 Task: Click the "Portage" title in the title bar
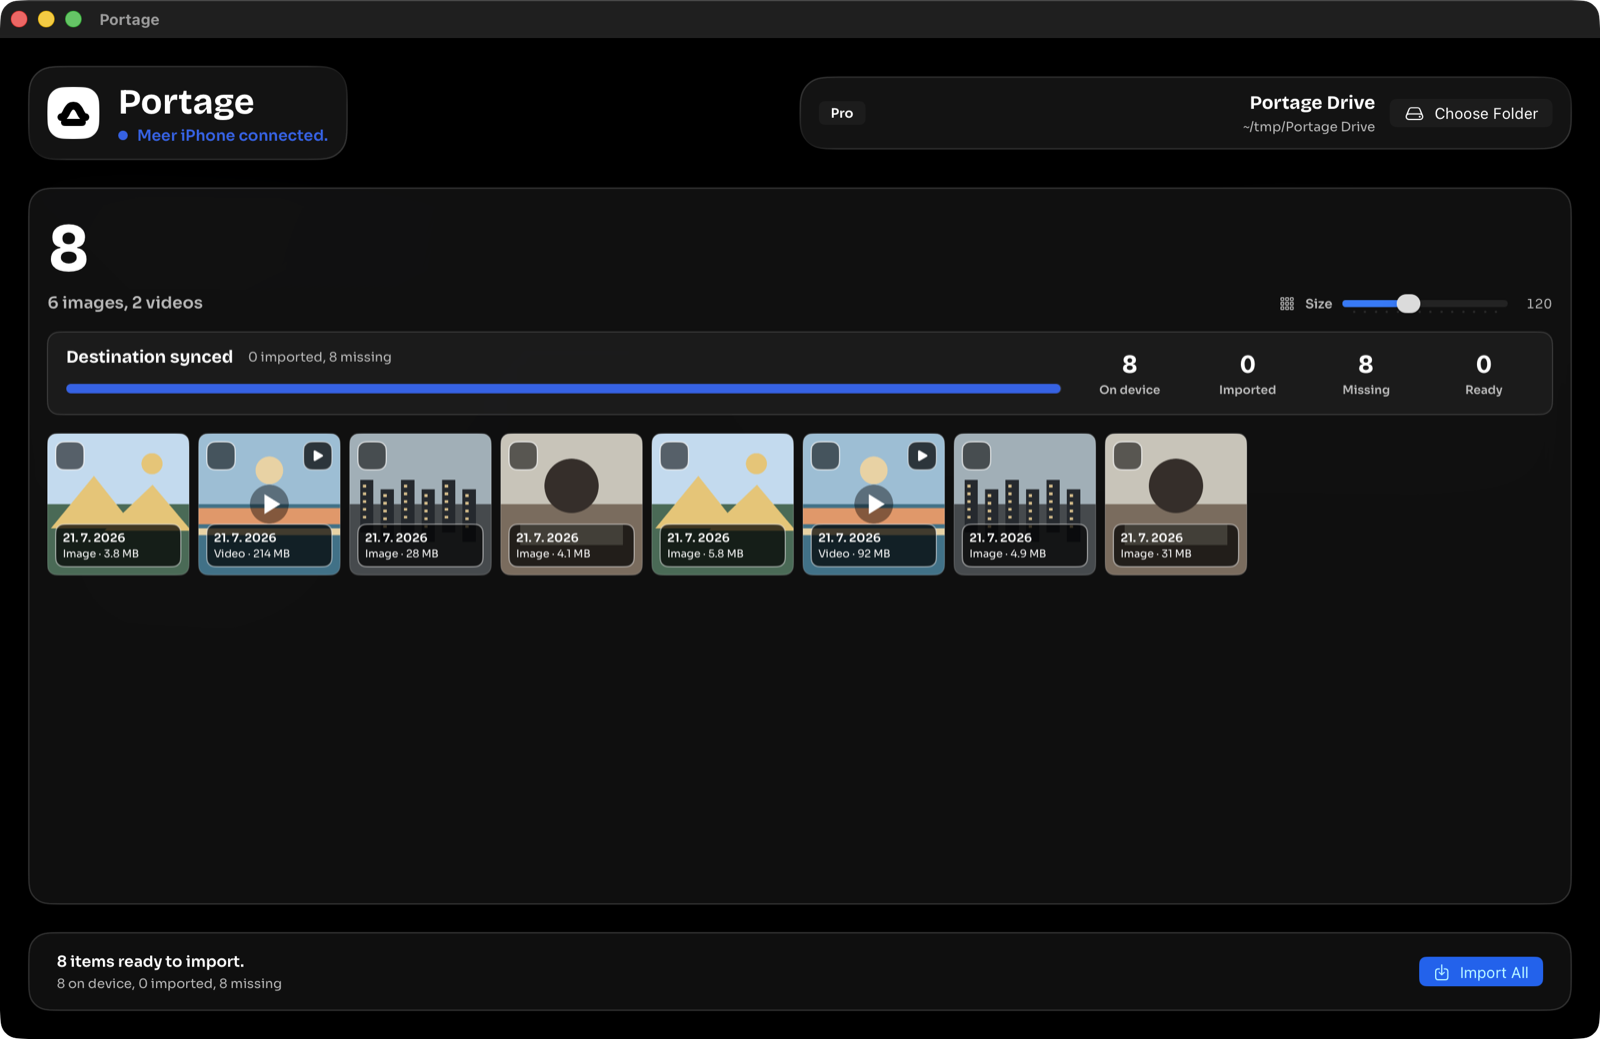click(x=129, y=19)
